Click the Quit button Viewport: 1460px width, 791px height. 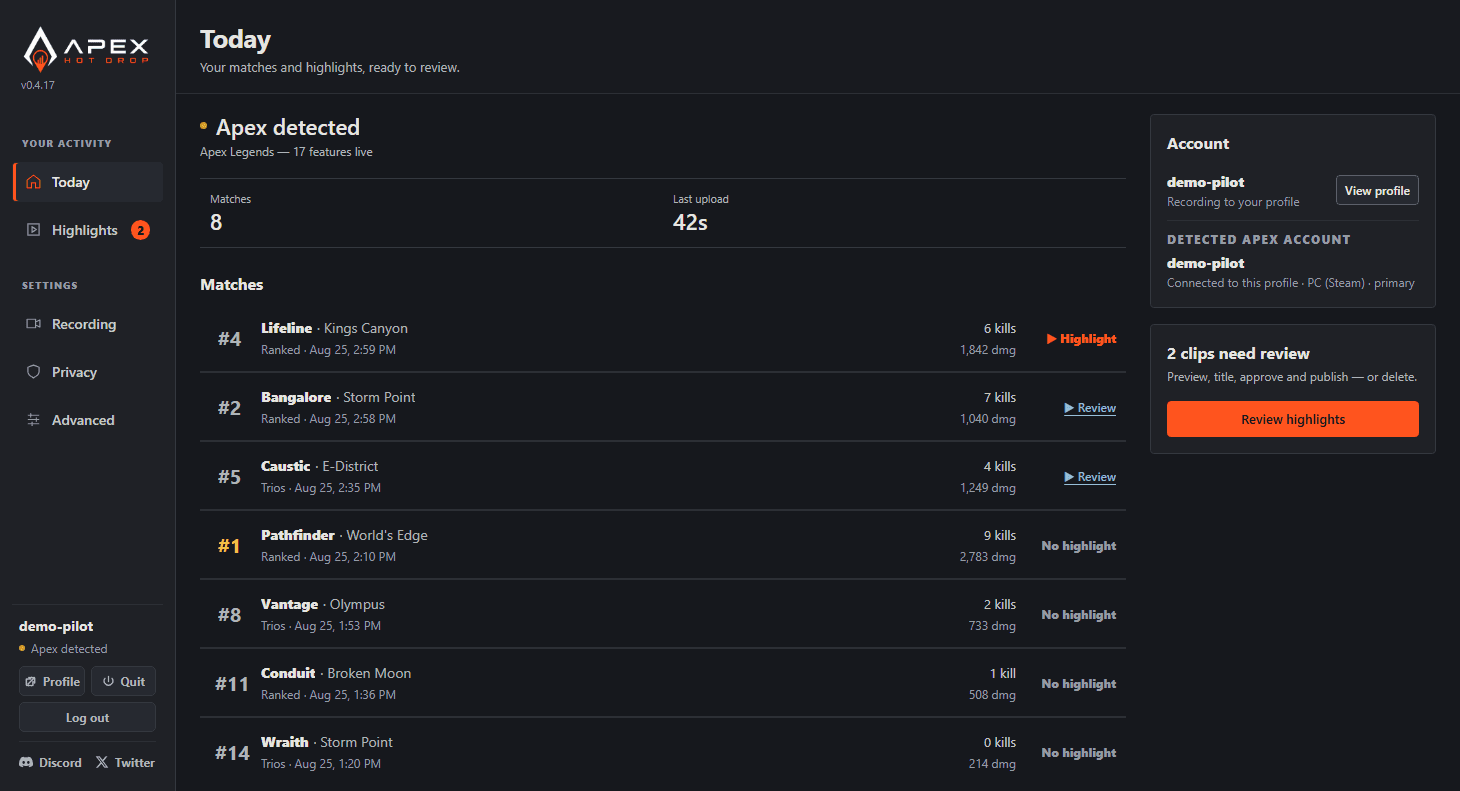(123, 681)
